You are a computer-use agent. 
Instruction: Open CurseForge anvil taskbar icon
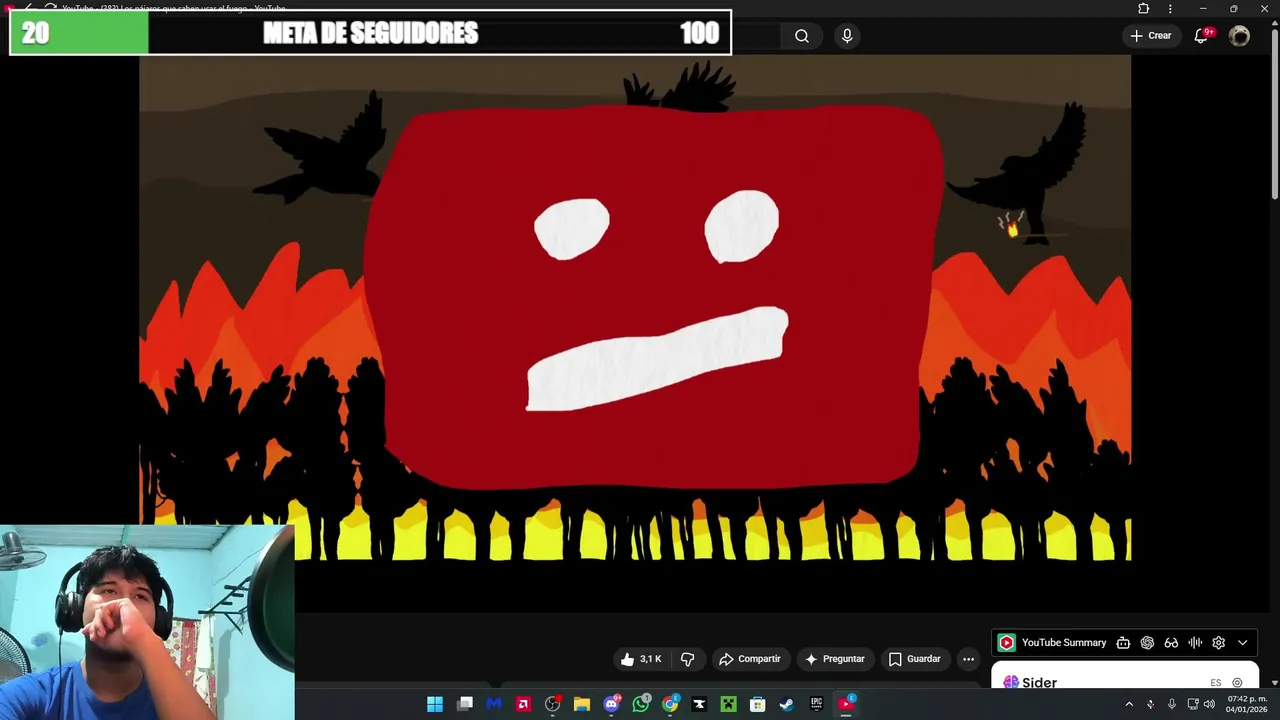[699, 704]
